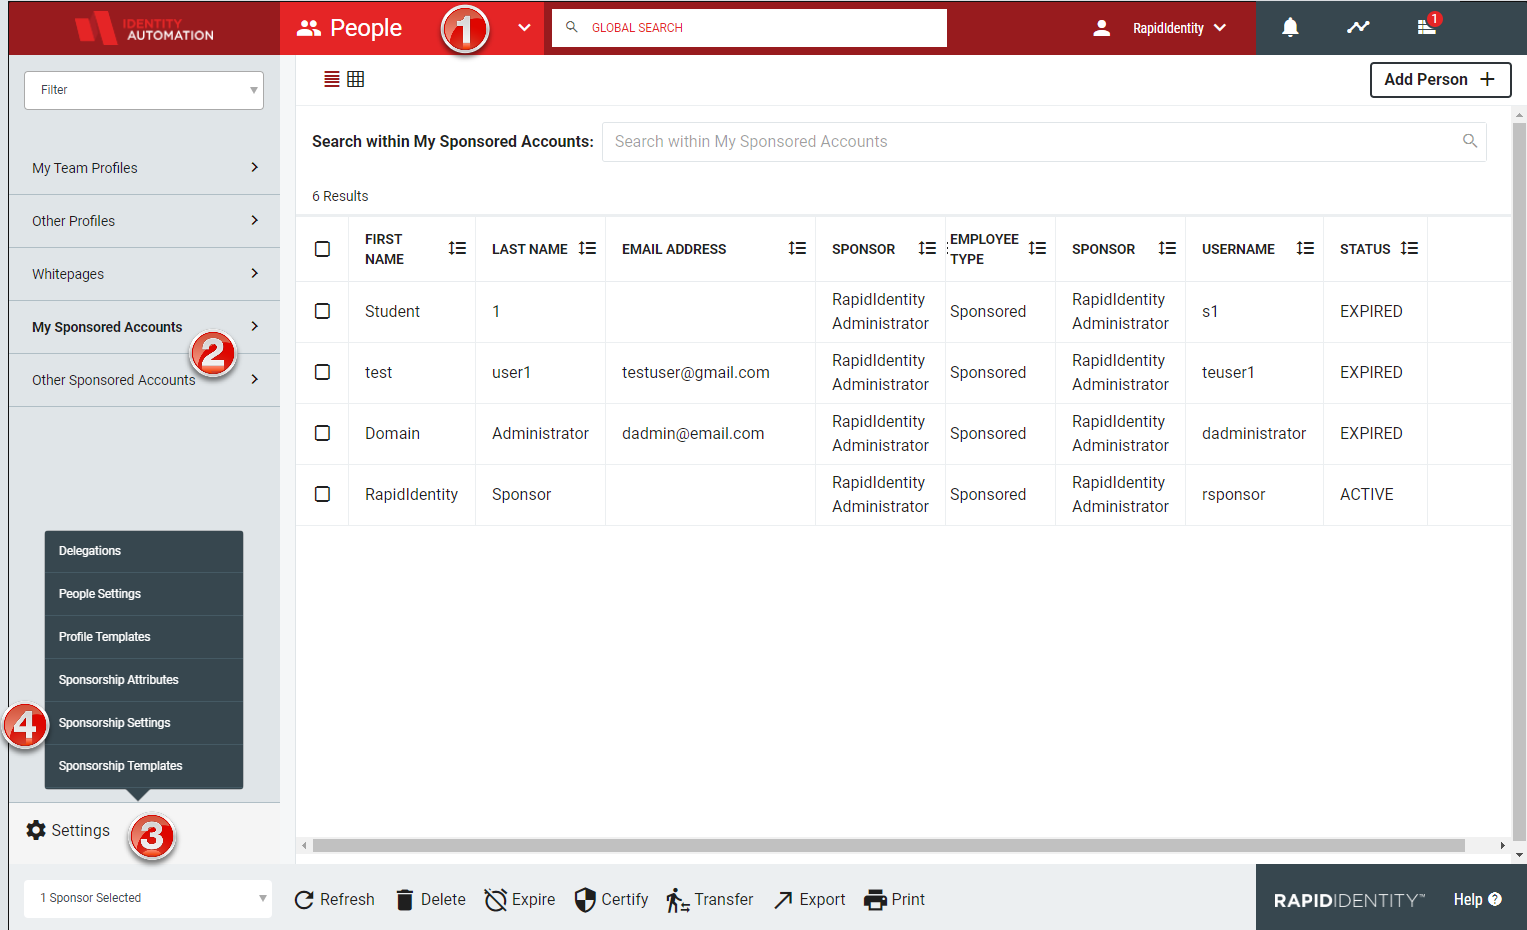1527x930 pixels.
Task: Open the 1 Sponsor Selected dropdown
Action: [148, 898]
